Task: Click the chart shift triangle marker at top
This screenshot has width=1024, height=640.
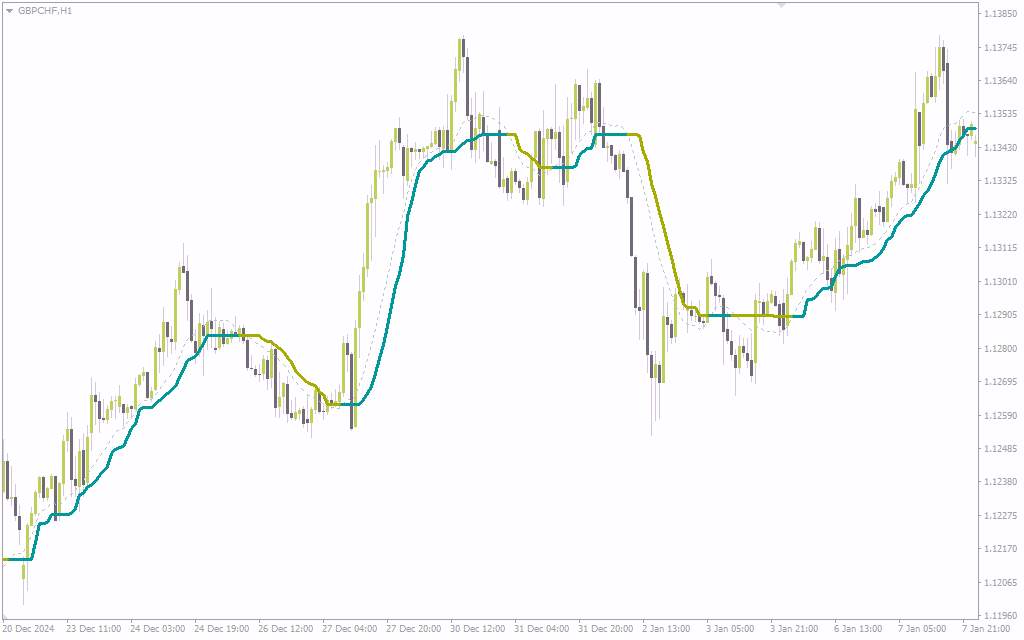Action: tap(780, 5)
